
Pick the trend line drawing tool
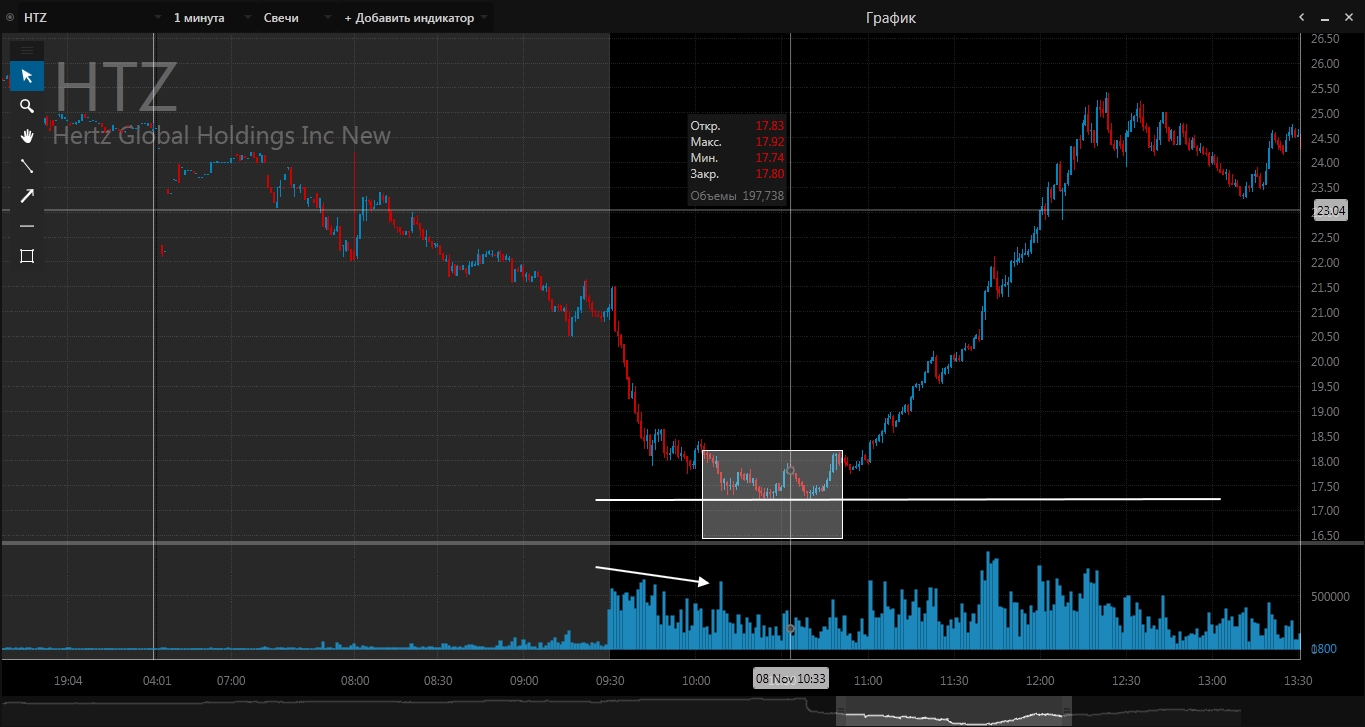pyautogui.click(x=27, y=166)
